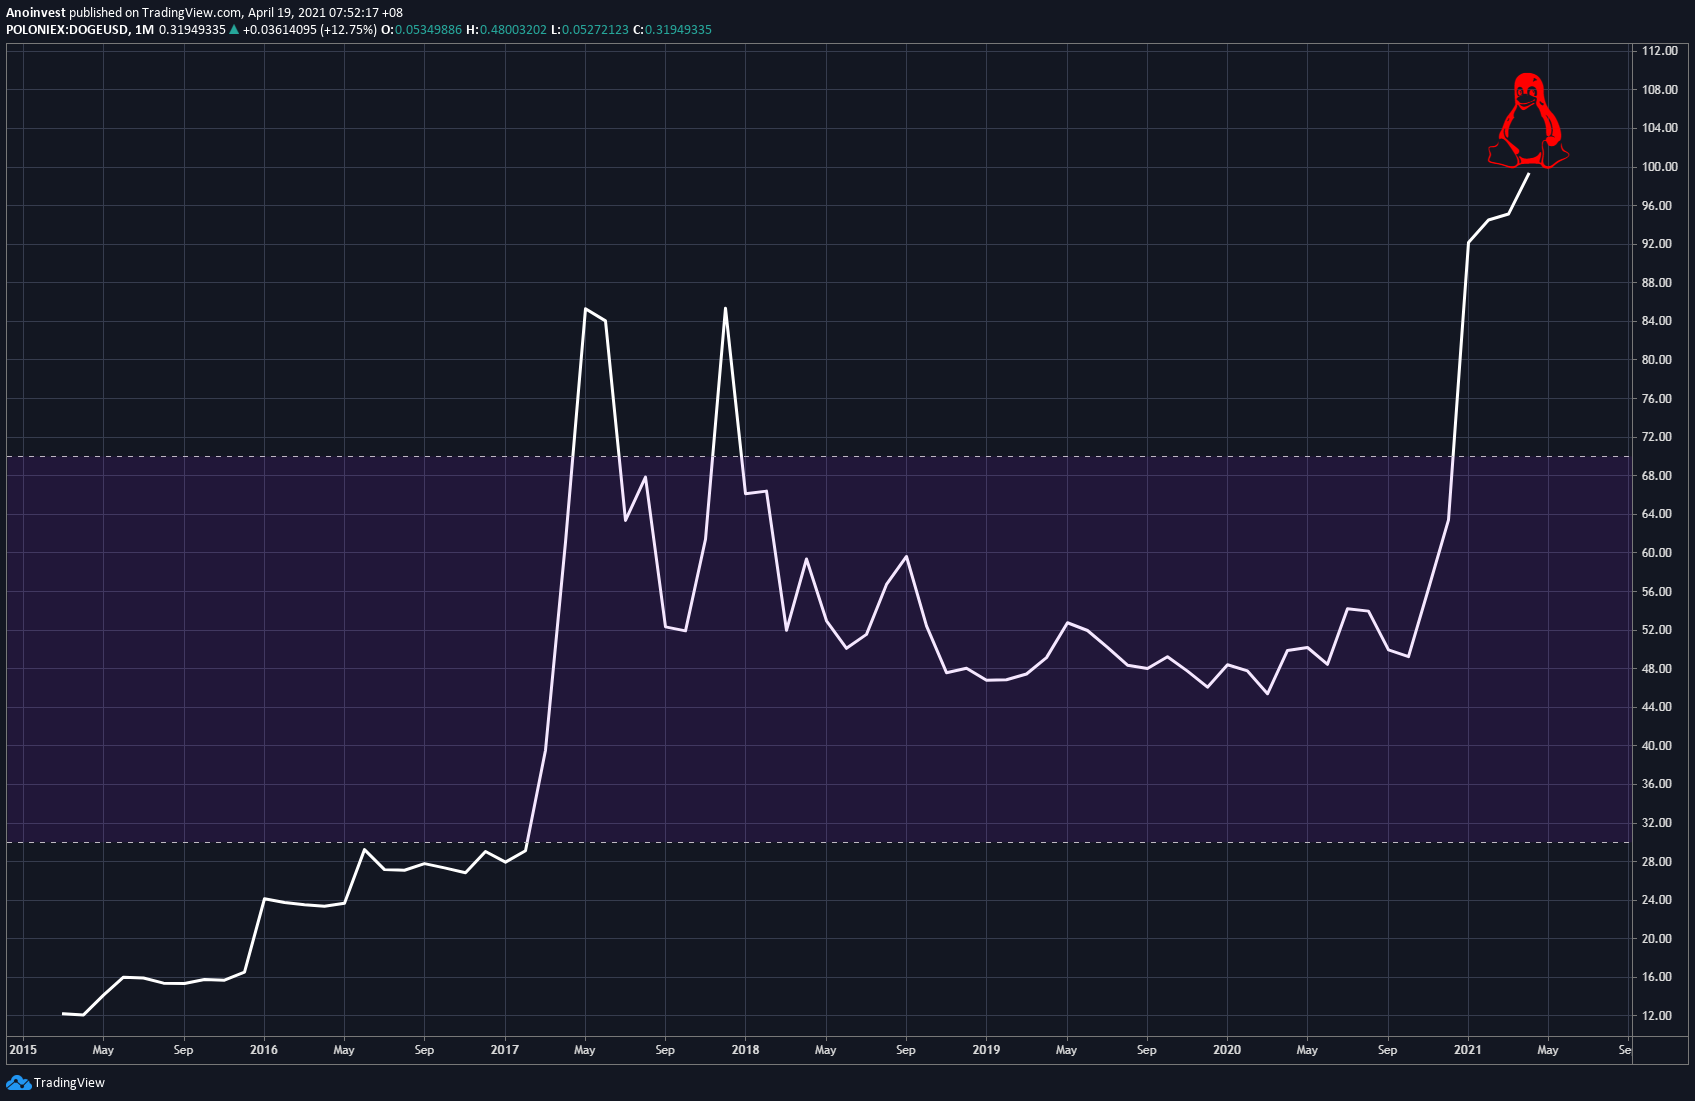This screenshot has height=1101, width=1695.
Task: Click the 2015 time axis label
Action: click(23, 1050)
